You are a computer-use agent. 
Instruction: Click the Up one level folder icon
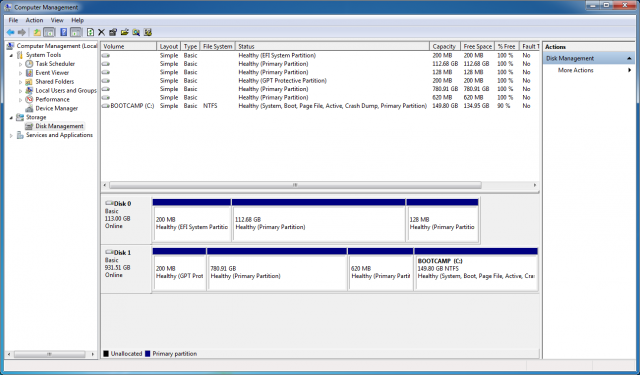pos(37,32)
